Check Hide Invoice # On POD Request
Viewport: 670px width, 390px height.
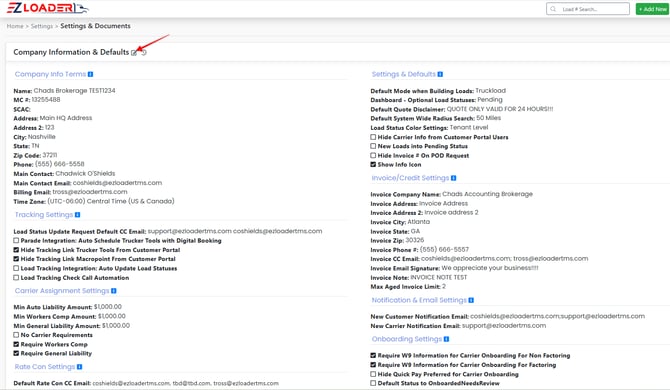[x=373, y=155]
